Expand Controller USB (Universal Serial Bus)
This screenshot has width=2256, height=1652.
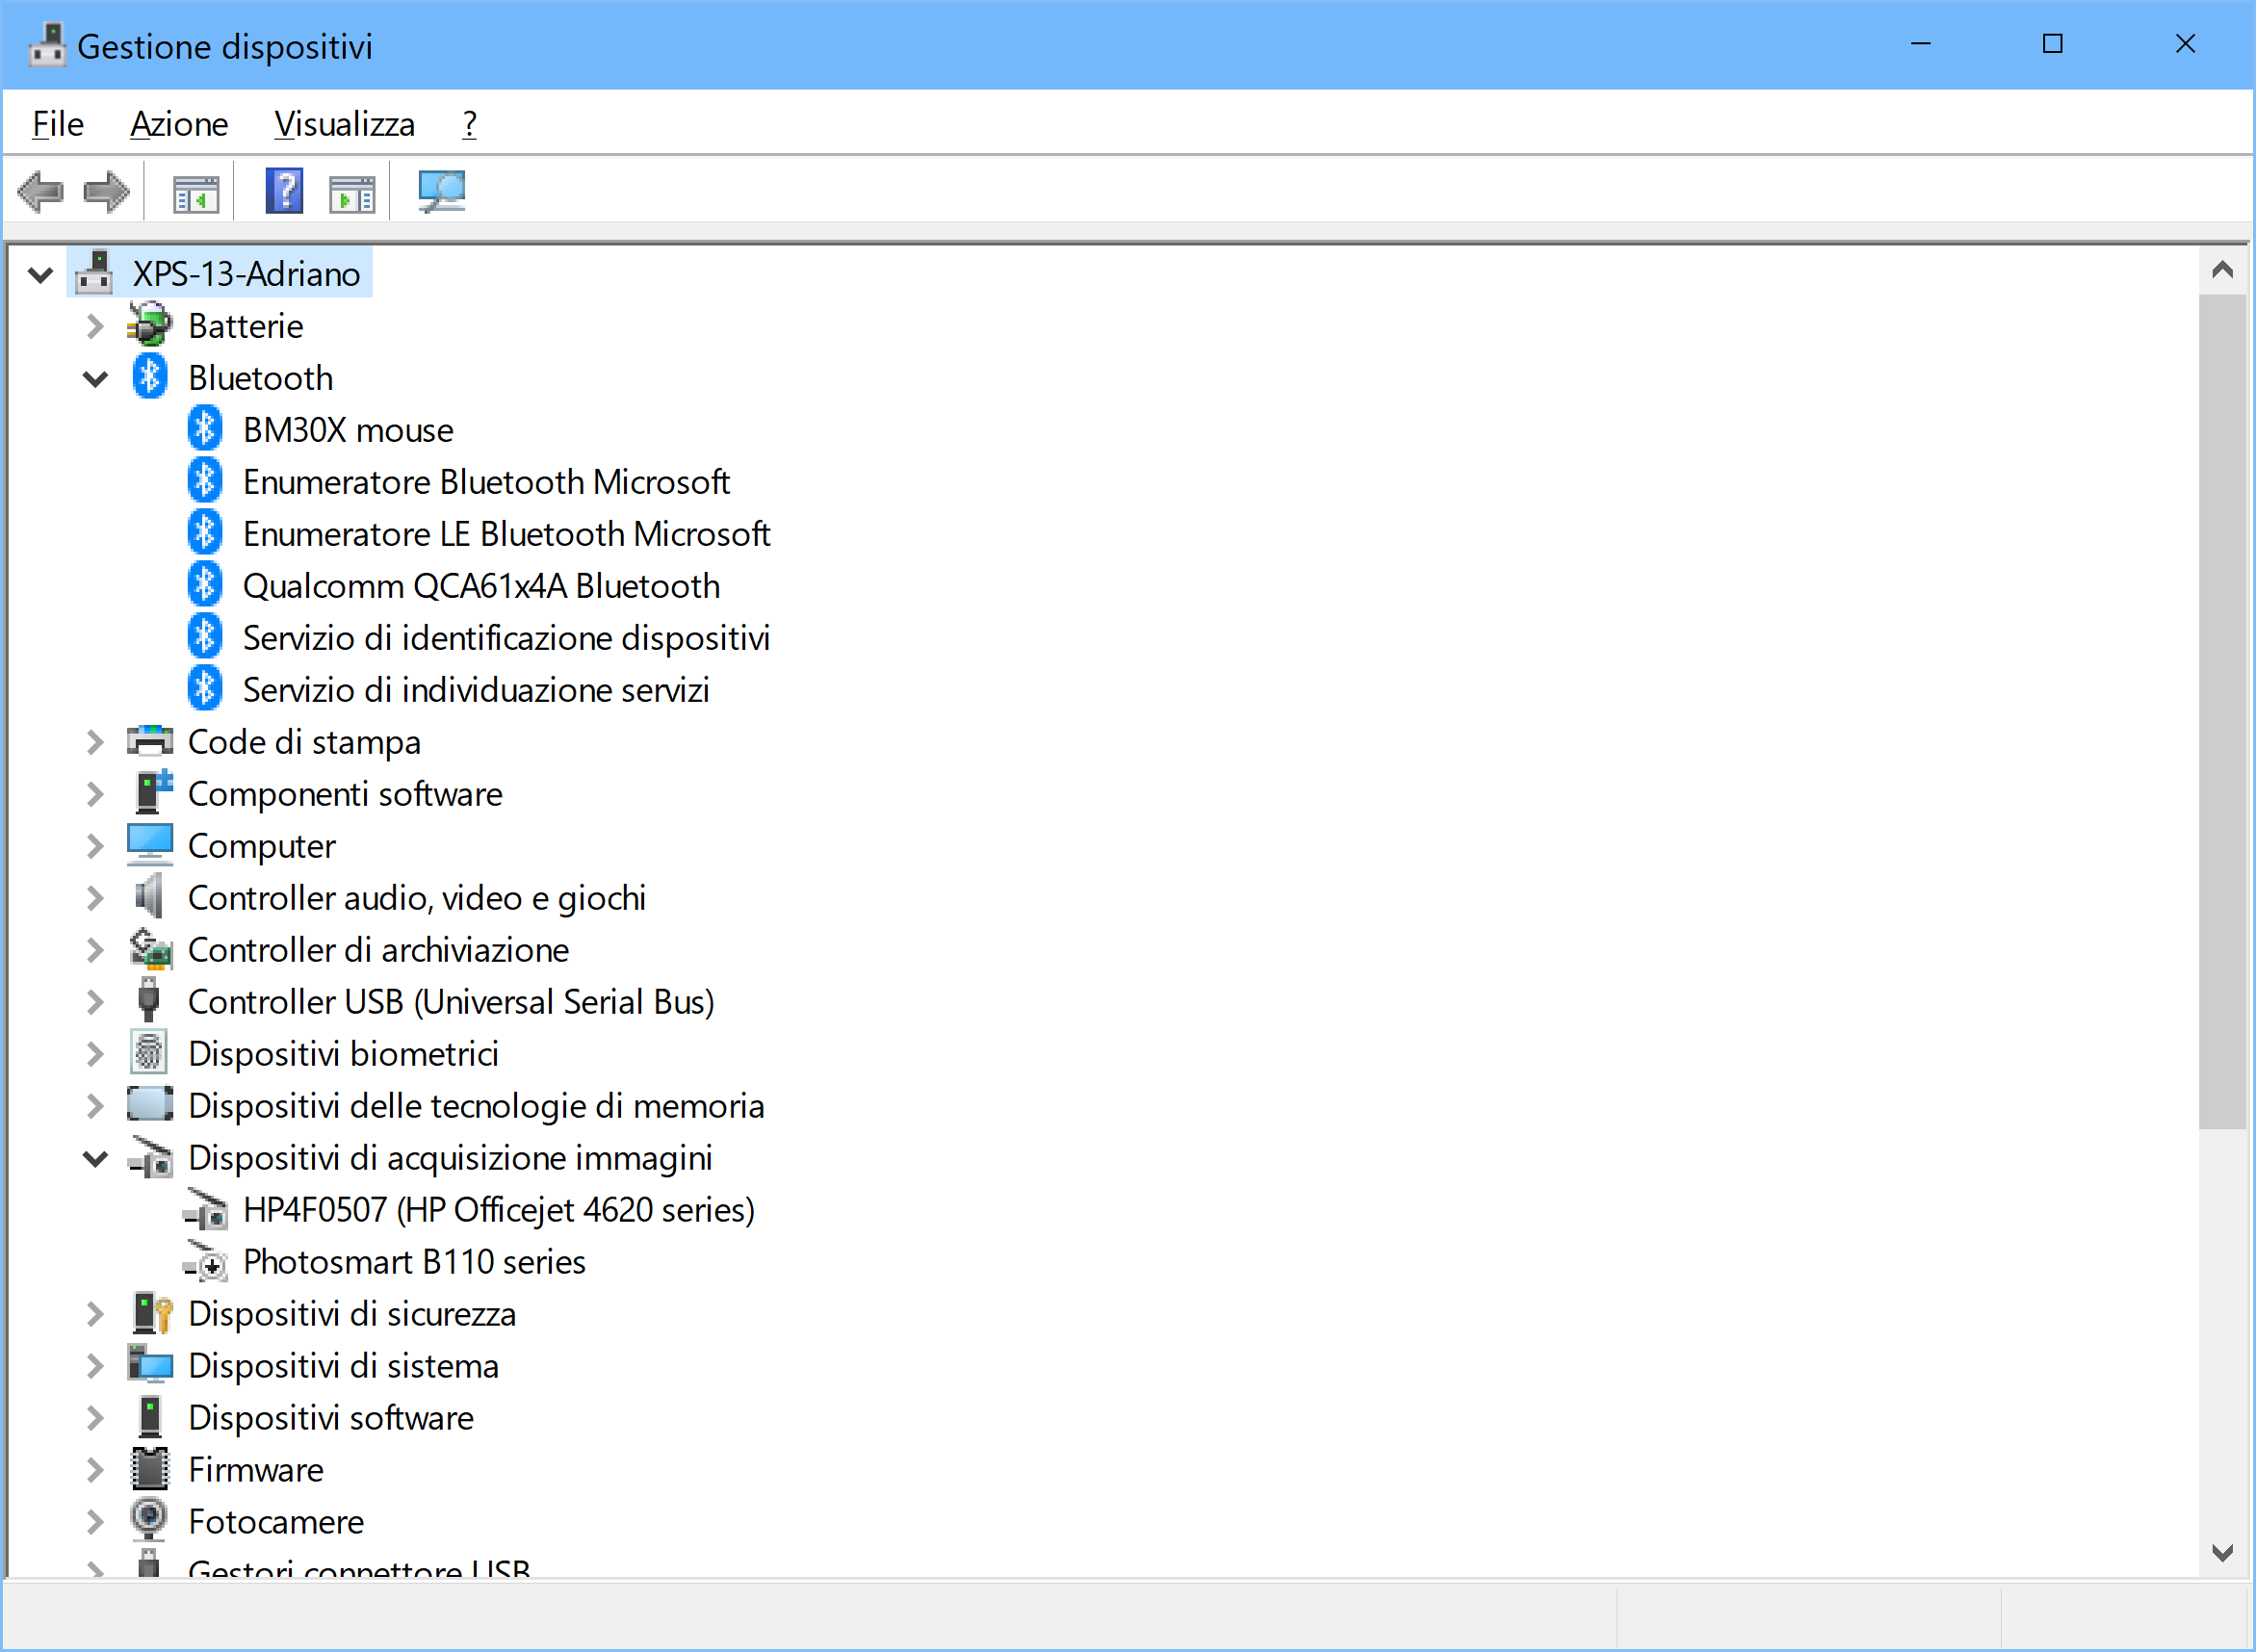[x=95, y=1002]
